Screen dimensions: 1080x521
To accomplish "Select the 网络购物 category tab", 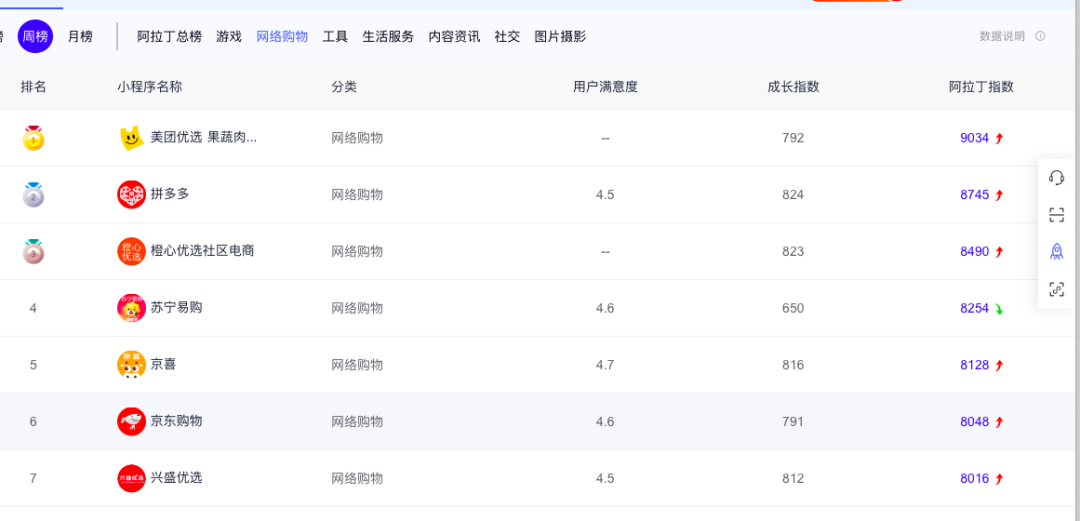I will 282,37.
